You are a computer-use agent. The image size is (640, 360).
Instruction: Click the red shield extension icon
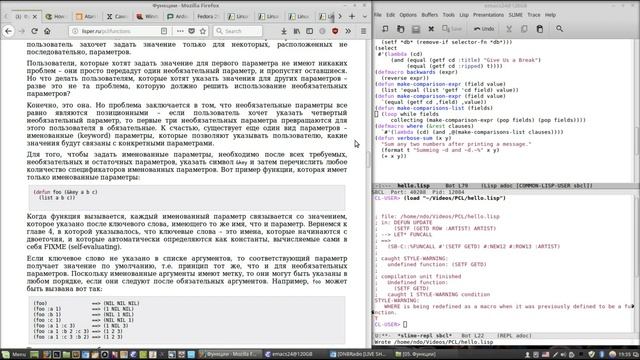point(335,31)
